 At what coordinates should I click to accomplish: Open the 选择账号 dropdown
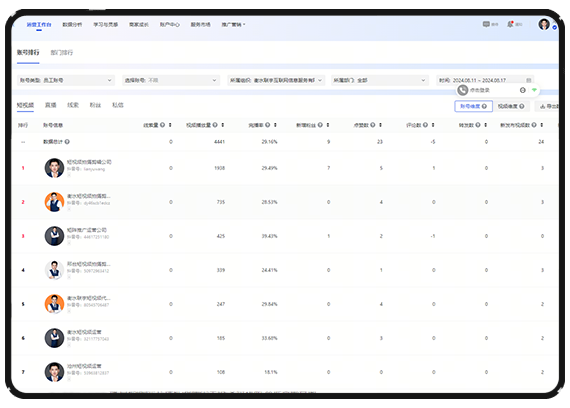click(171, 80)
